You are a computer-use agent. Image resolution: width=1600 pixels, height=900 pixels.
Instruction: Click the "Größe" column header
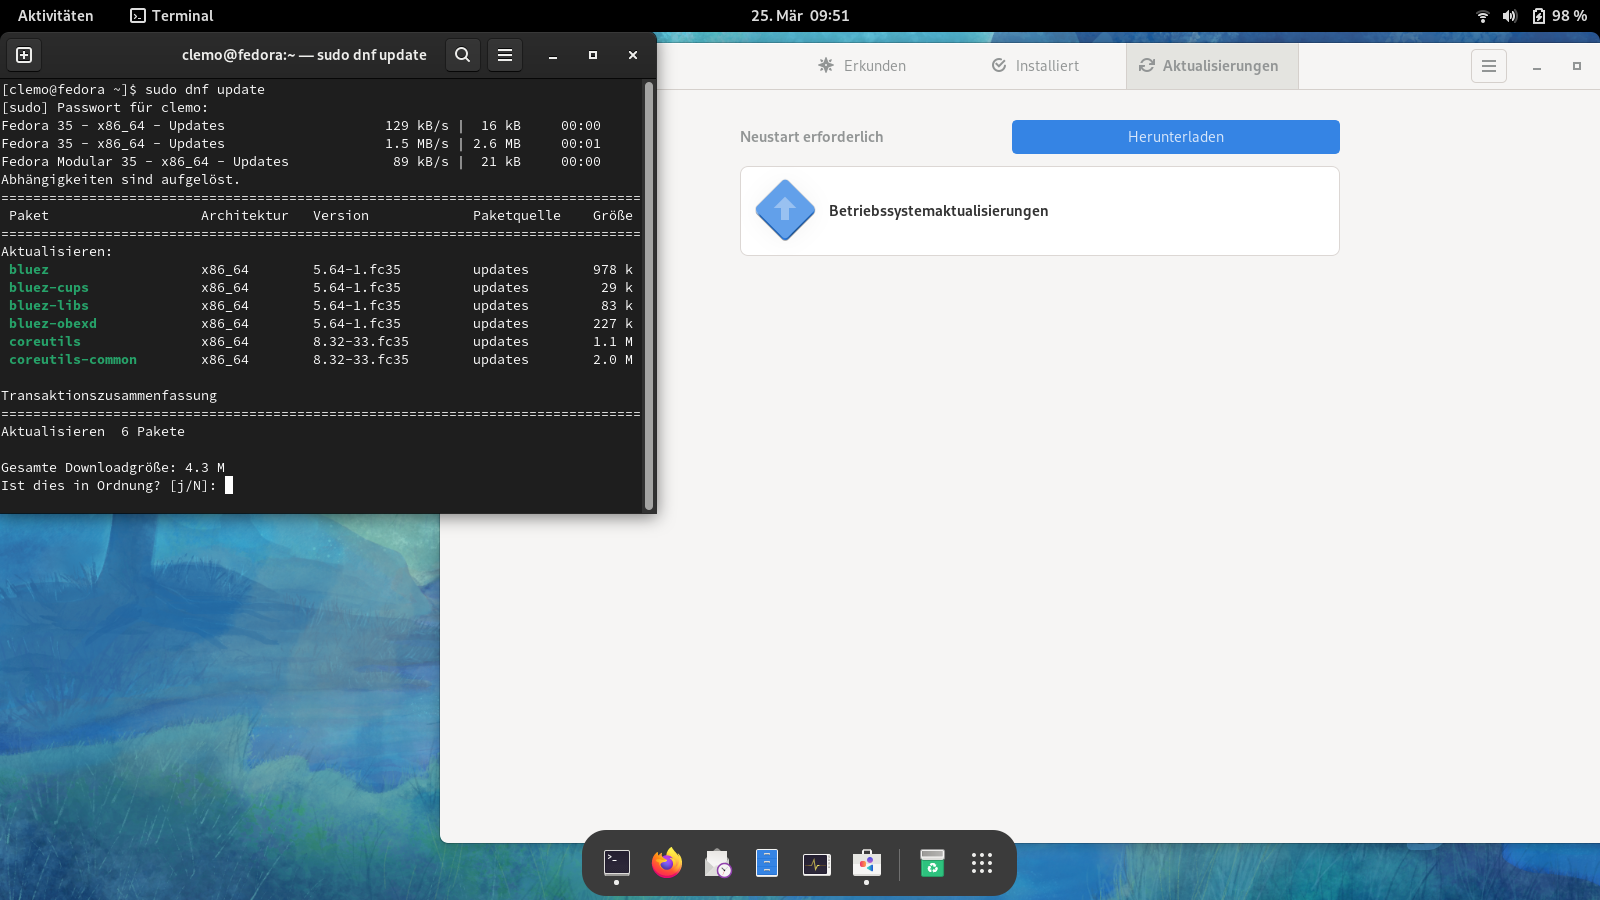pyautogui.click(x=613, y=216)
